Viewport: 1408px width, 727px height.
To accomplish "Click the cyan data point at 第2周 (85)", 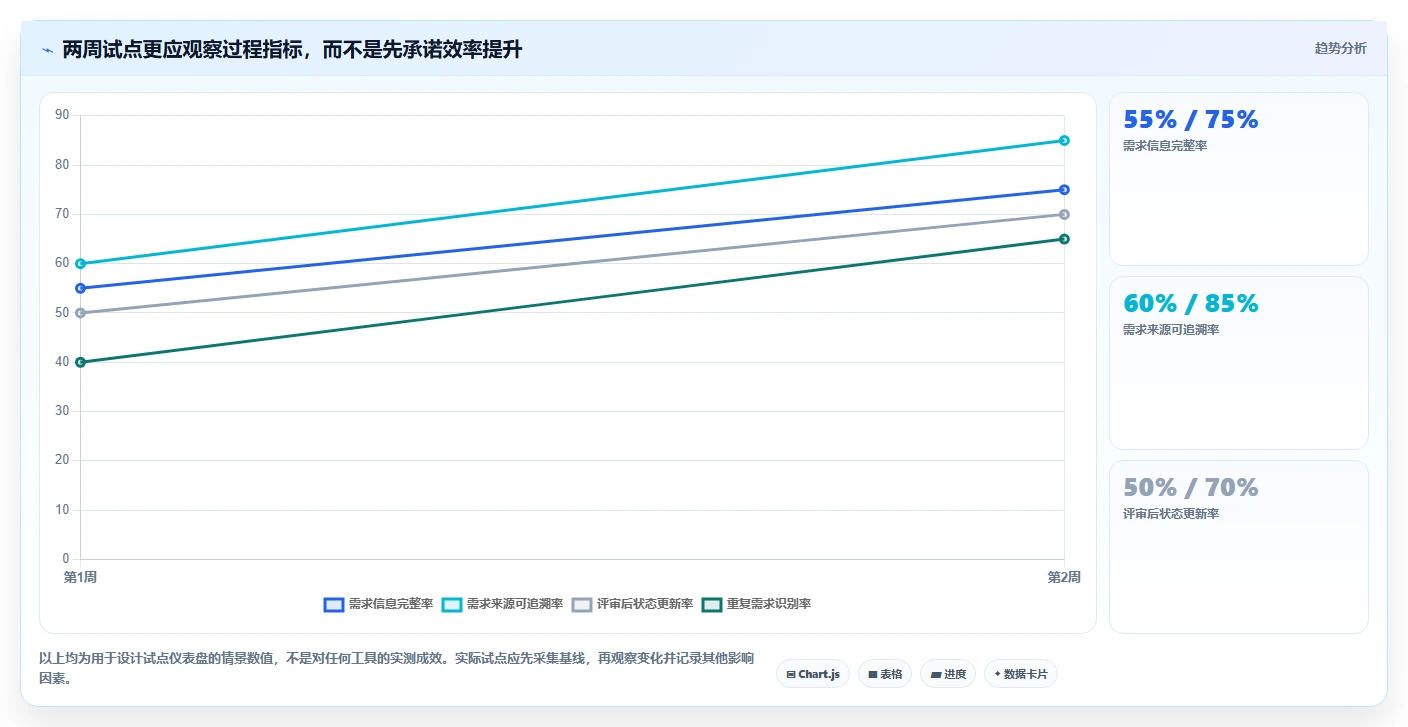I will pyautogui.click(x=1064, y=140).
